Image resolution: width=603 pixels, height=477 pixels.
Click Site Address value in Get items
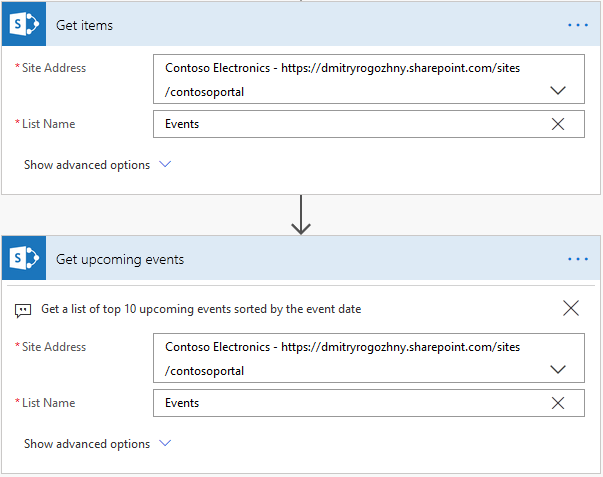pyautogui.click(x=342, y=79)
